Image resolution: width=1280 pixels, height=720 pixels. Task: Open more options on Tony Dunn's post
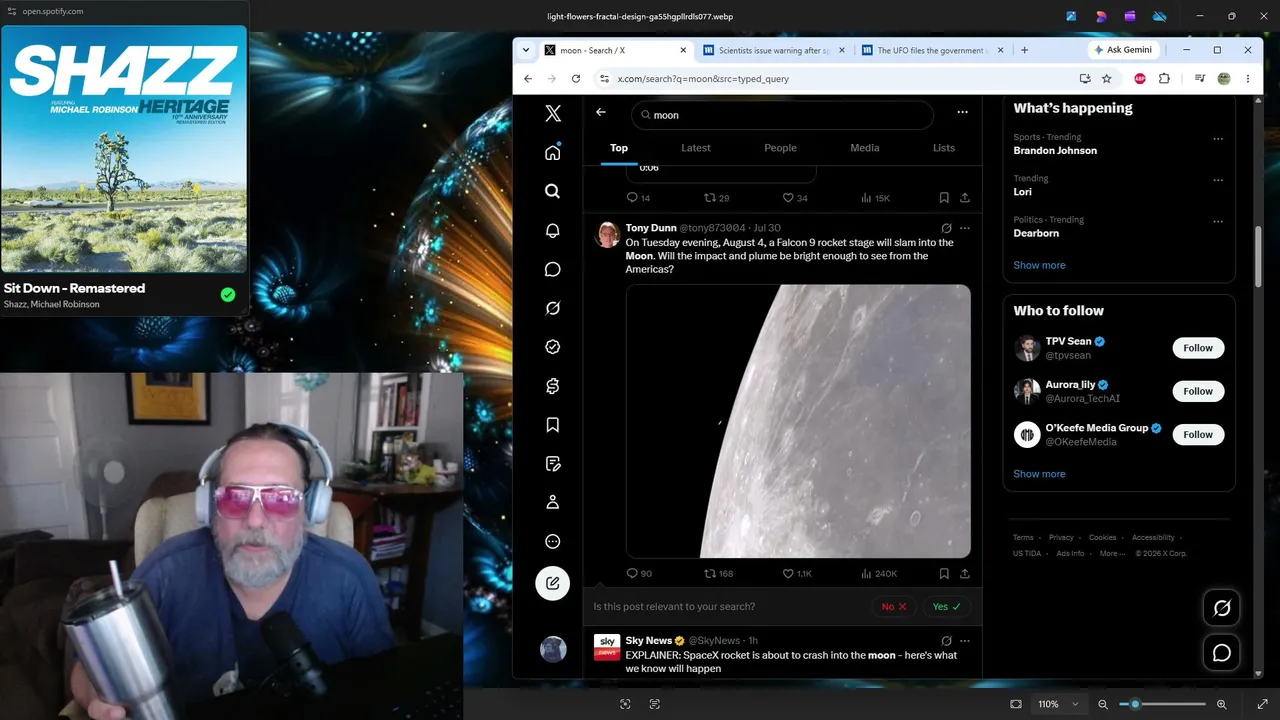[965, 228]
